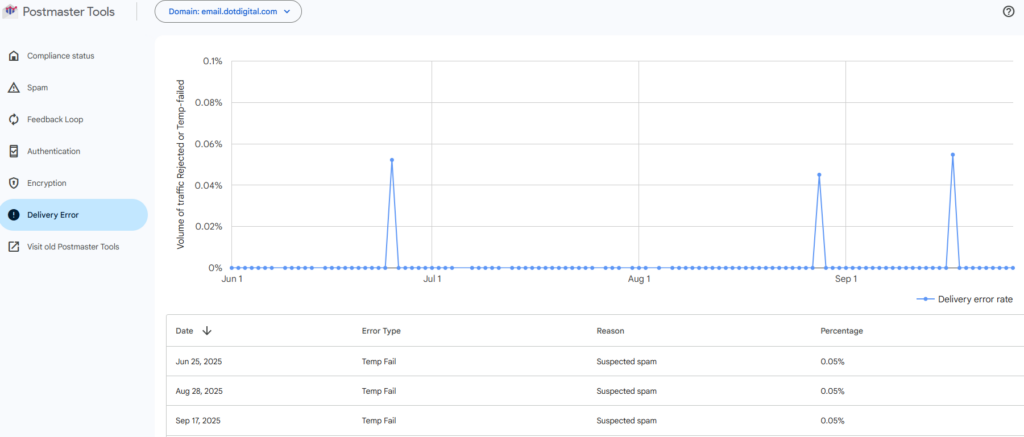Click the Postmaster Tools logo icon
1024x437 pixels.
[x=11, y=12]
